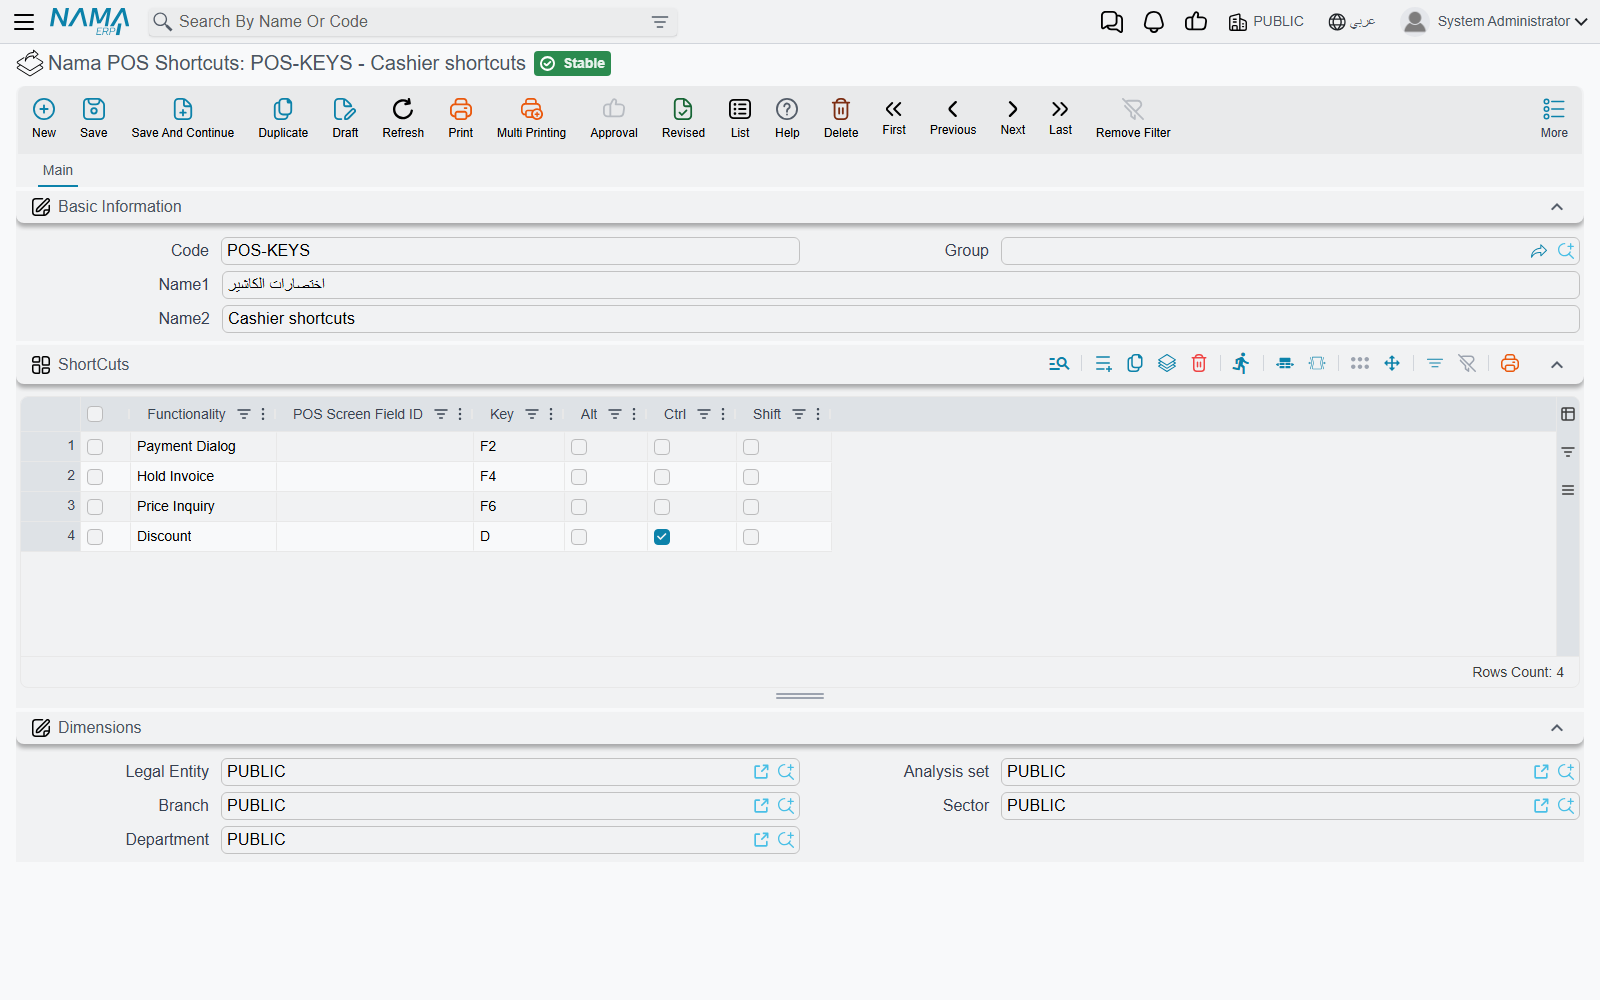Select the Price Inquiry row checkbox
This screenshot has height=1000, width=1600.
[x=95, y=507]
